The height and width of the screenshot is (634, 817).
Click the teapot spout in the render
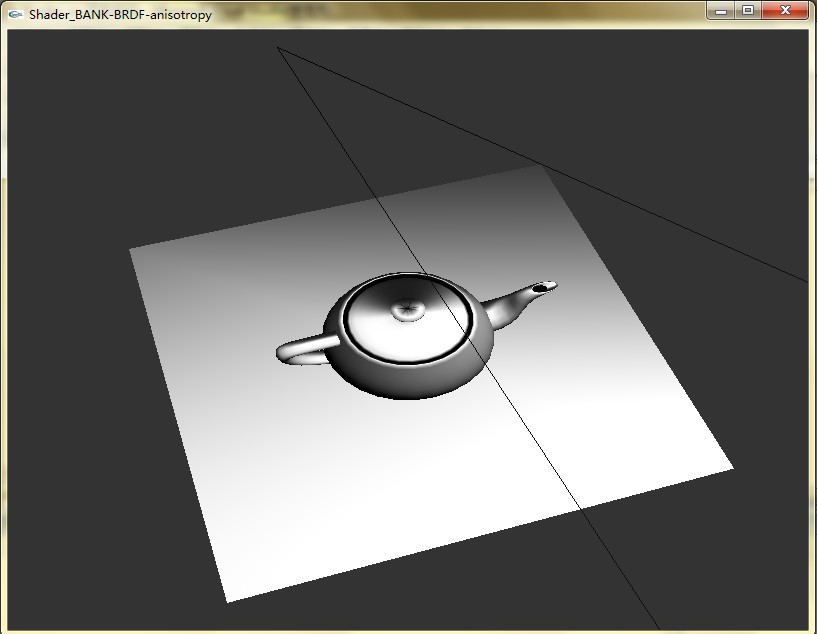coord(519,306)
